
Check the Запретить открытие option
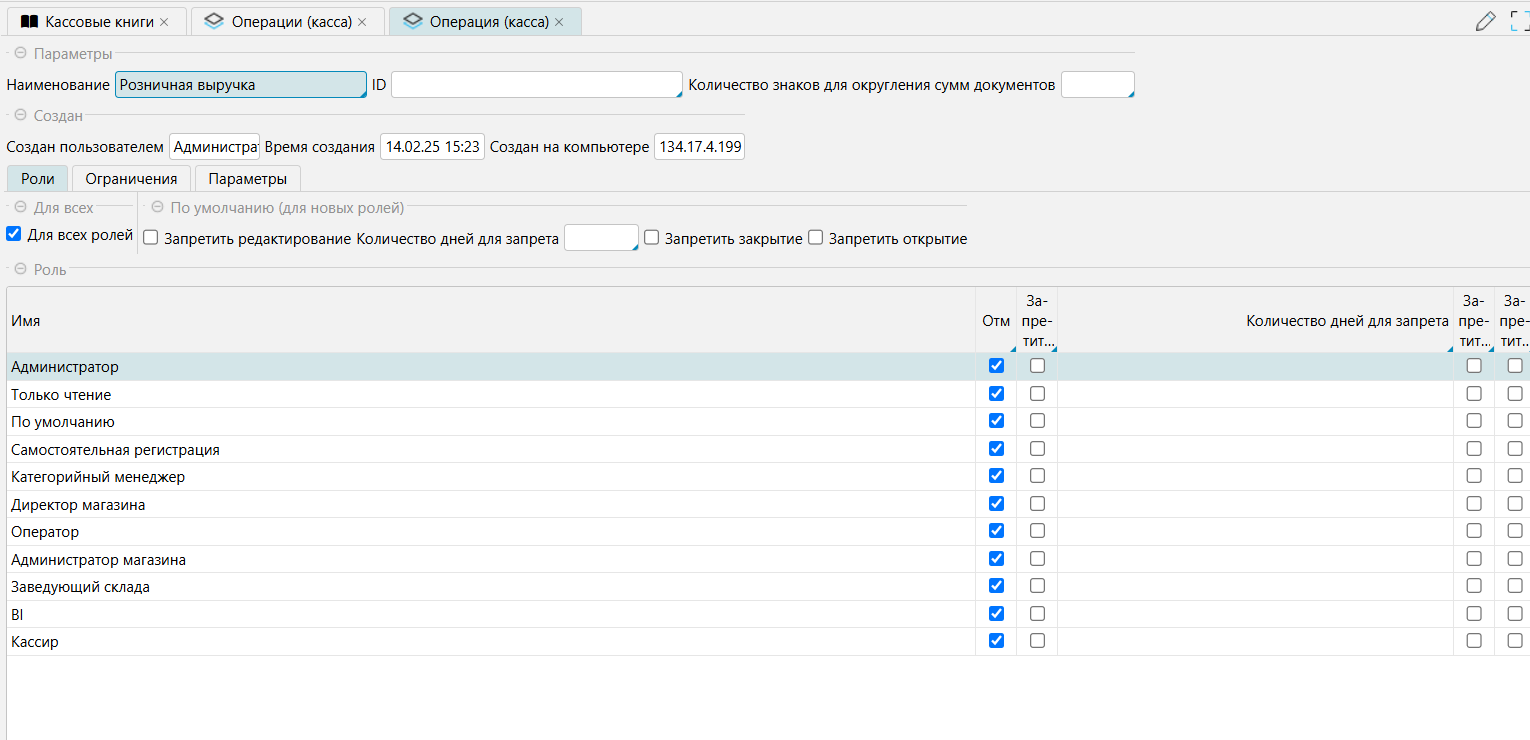(x=816, y=238)
